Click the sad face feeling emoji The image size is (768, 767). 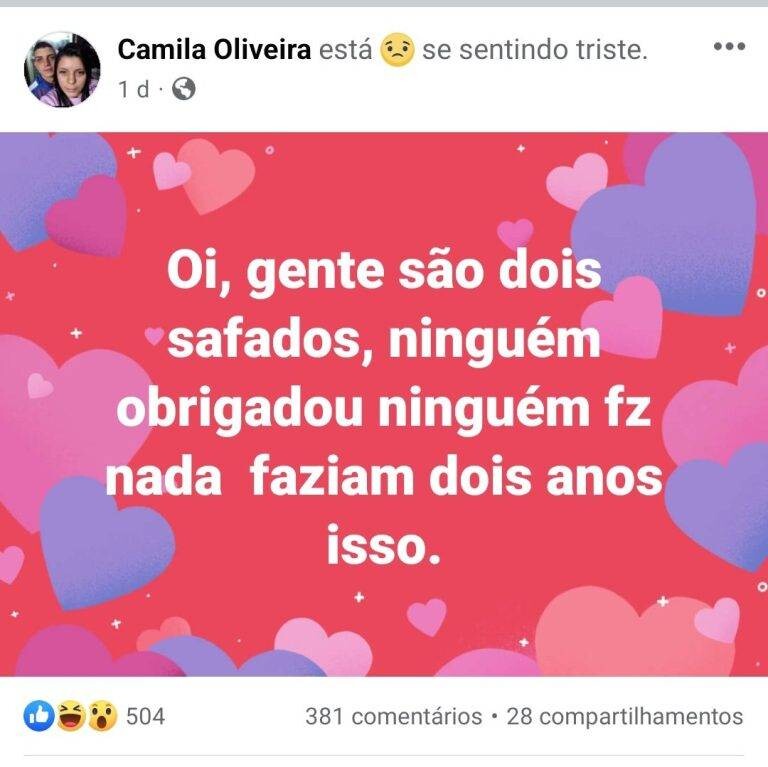pos(397,50)
